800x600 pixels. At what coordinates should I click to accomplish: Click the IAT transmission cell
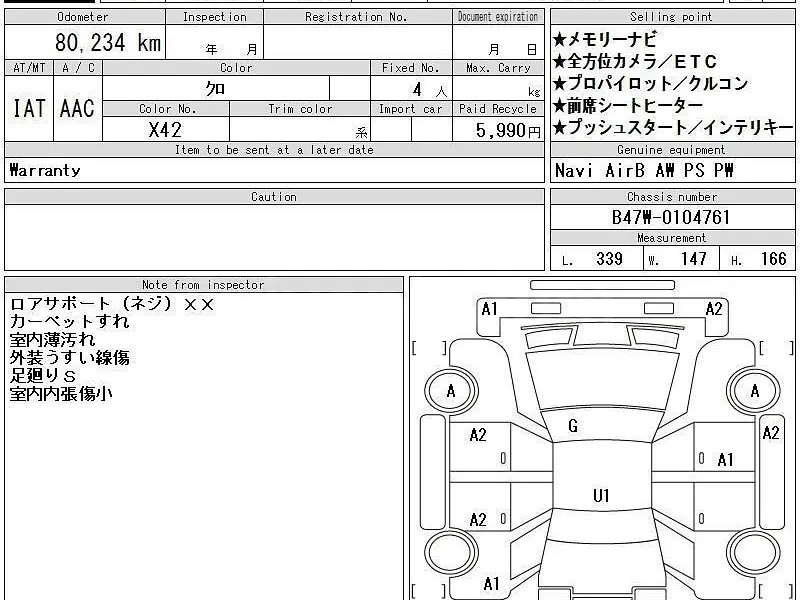coord(29,109)
